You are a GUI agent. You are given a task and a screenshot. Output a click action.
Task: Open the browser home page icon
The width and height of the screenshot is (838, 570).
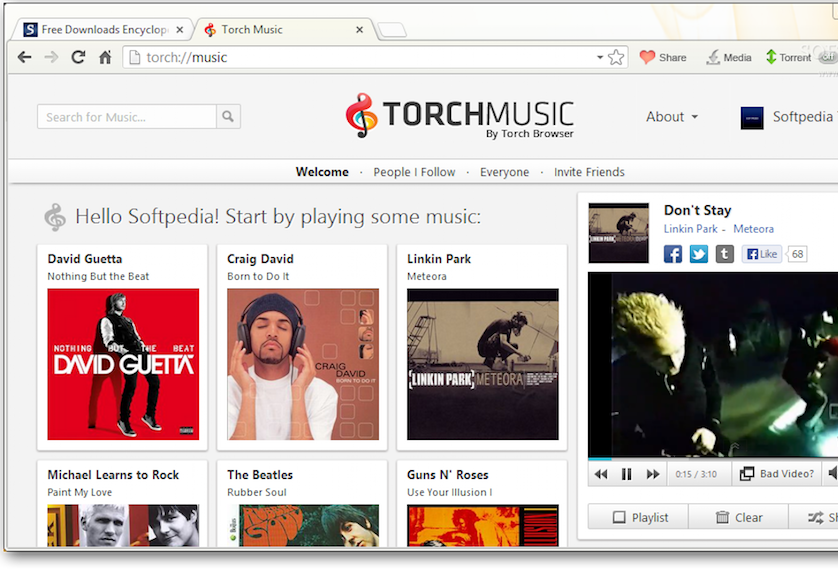105,57
